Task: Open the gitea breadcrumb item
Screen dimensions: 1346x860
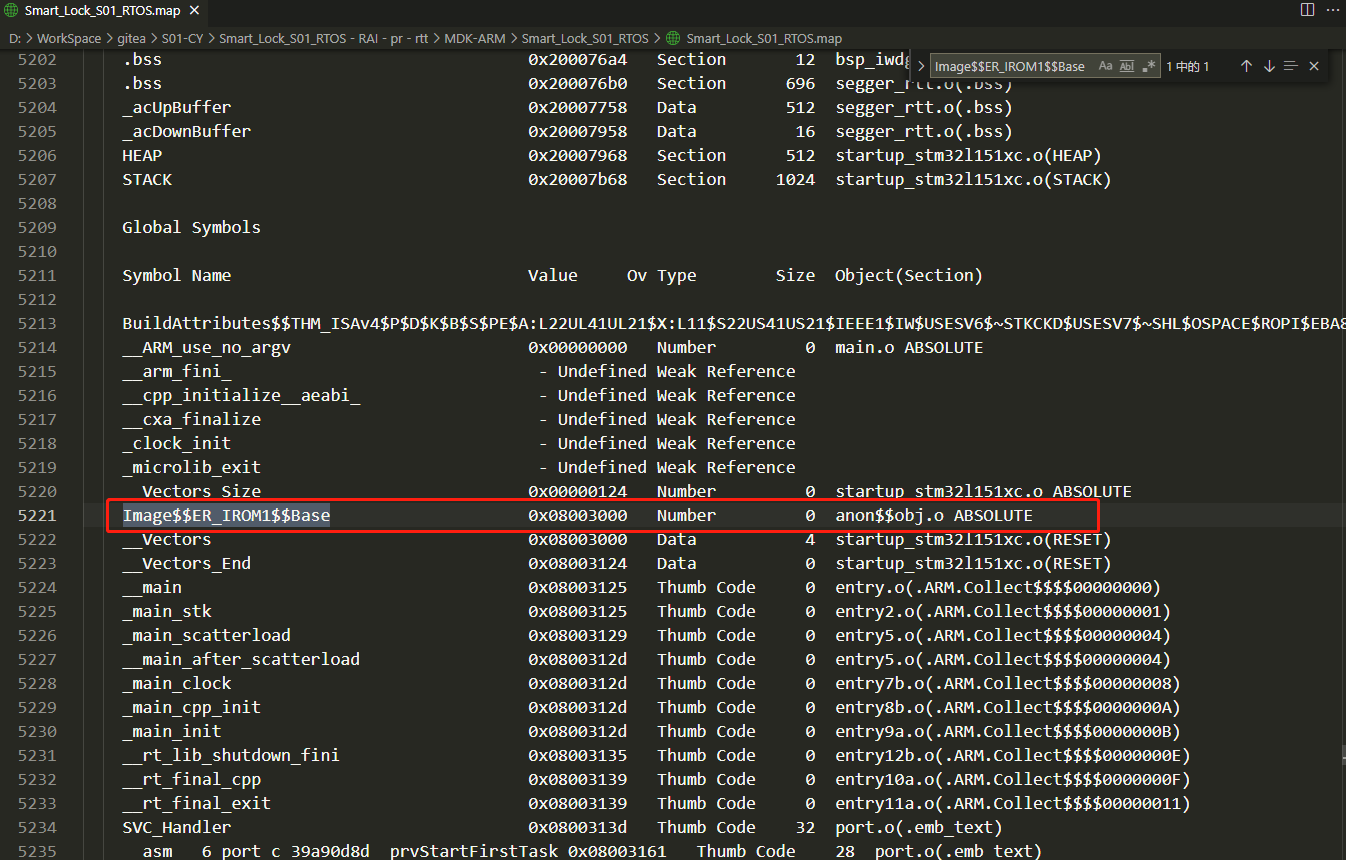Action: coord(132,38)
